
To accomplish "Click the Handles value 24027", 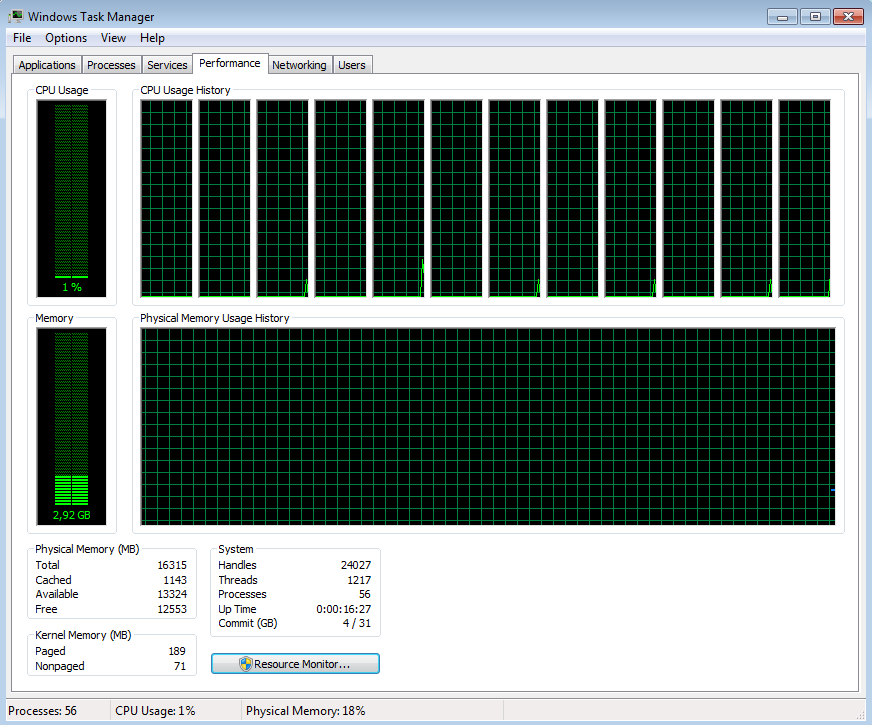I will tap(356, 565).
